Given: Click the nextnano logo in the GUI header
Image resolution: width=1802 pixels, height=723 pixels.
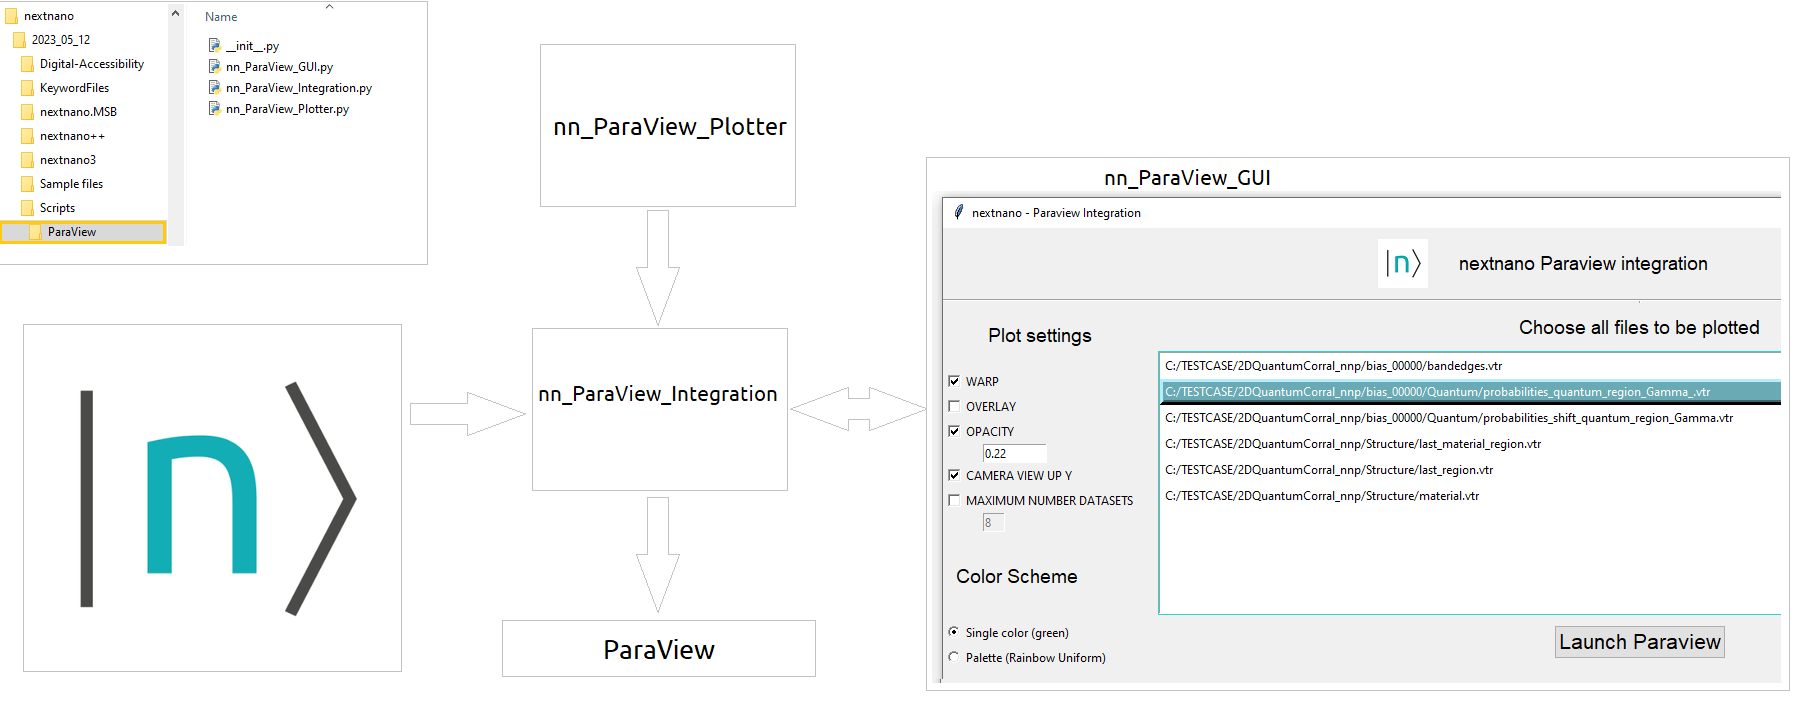Looking at the screenshot, I should (1402, 264).
